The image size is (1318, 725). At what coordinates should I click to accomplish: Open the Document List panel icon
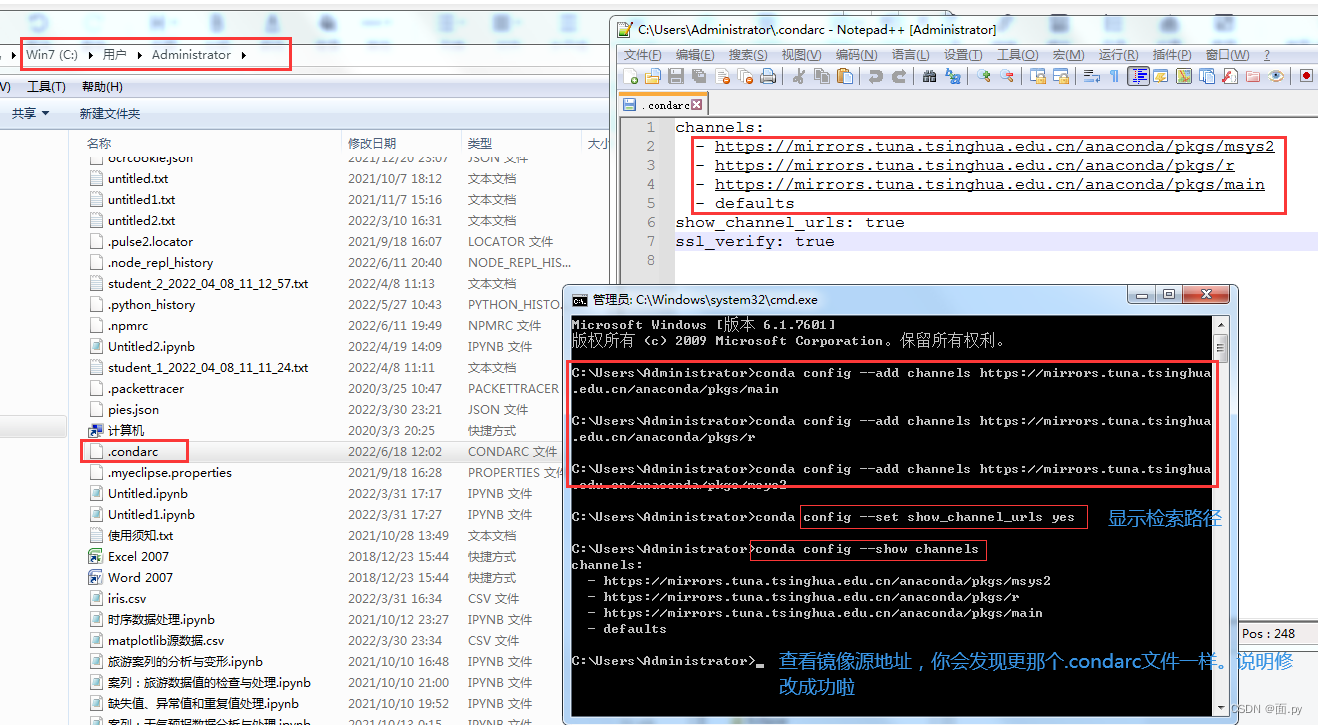pos(1207,76)
